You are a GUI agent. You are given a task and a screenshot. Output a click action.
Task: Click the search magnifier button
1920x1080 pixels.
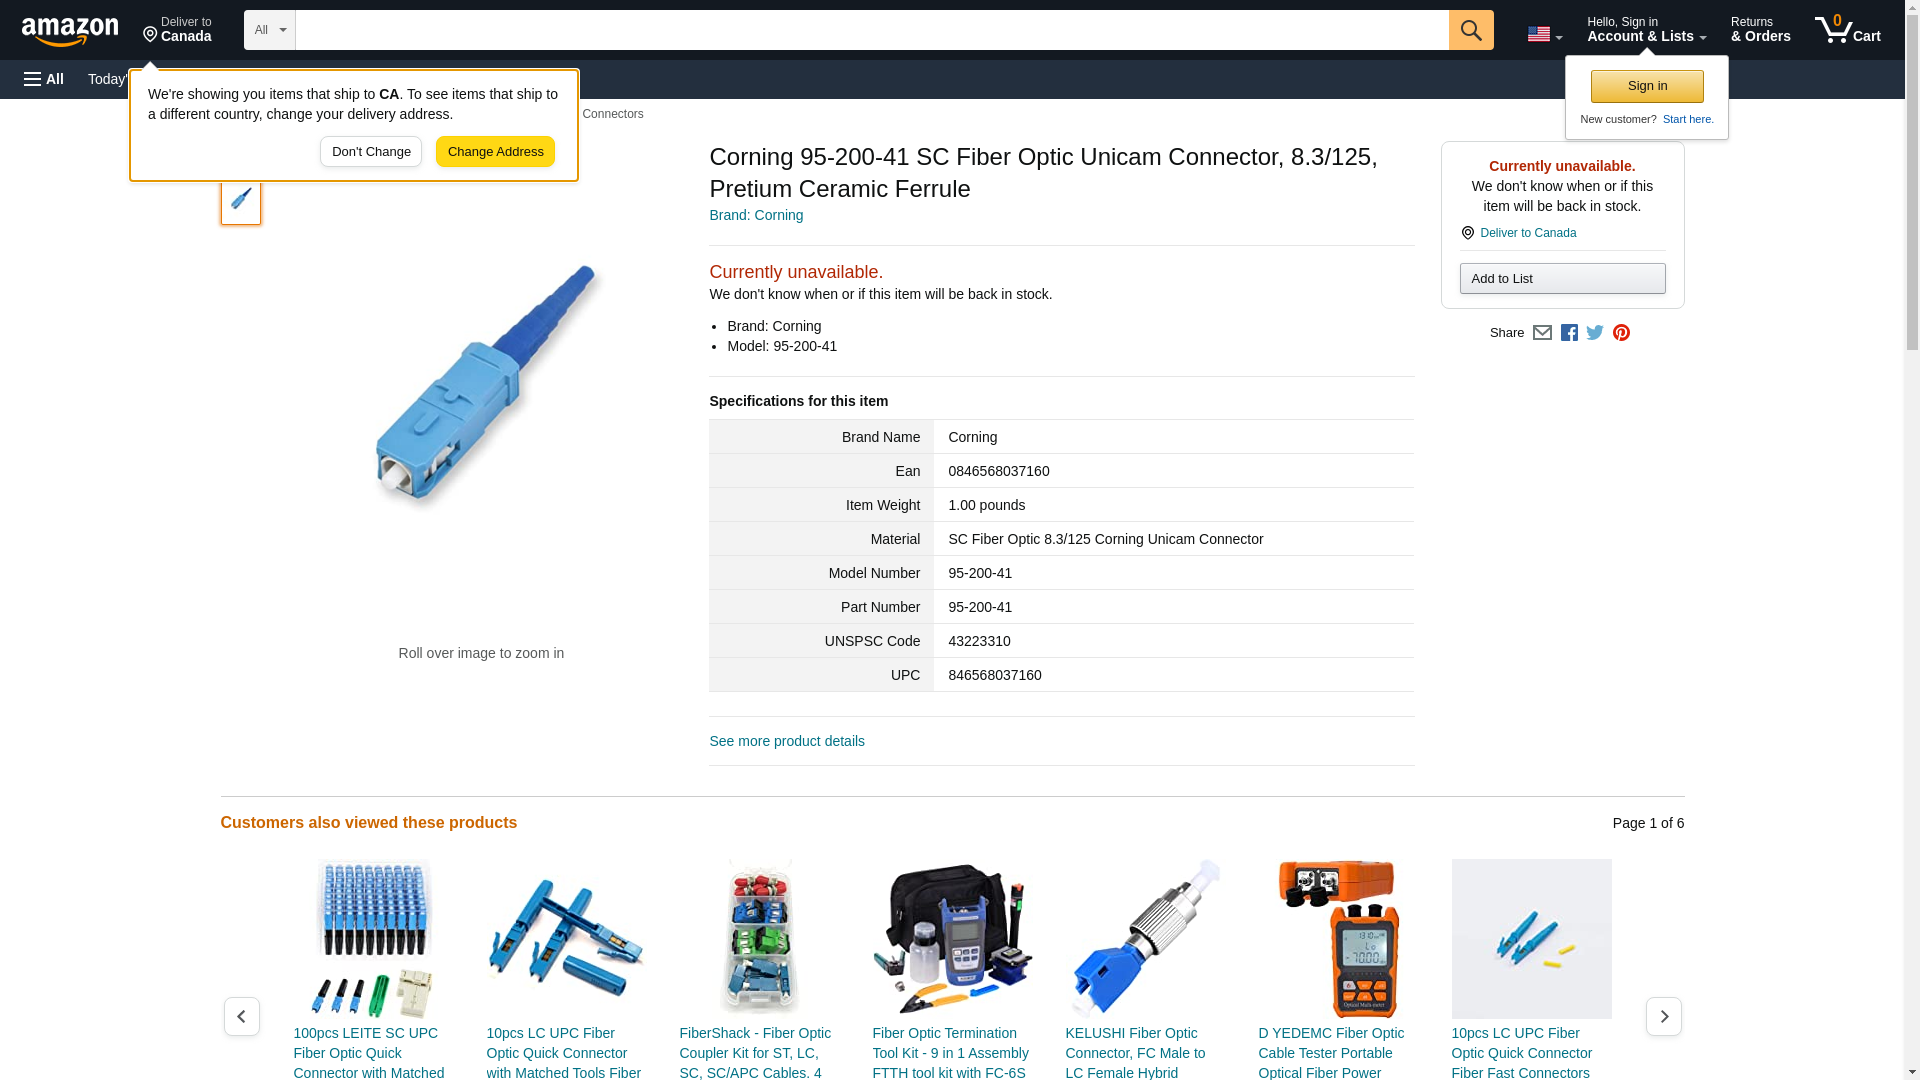pos(1470,30)
